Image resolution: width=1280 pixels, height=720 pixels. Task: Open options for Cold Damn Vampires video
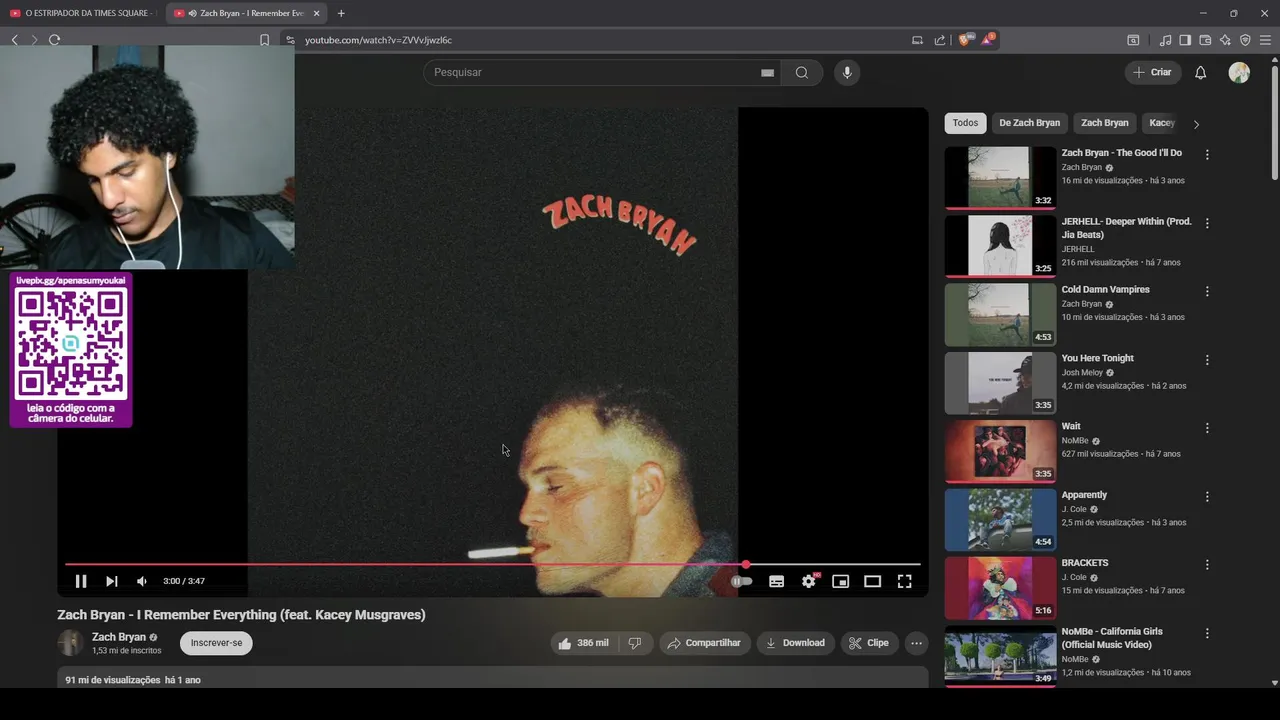point(1207,291)
